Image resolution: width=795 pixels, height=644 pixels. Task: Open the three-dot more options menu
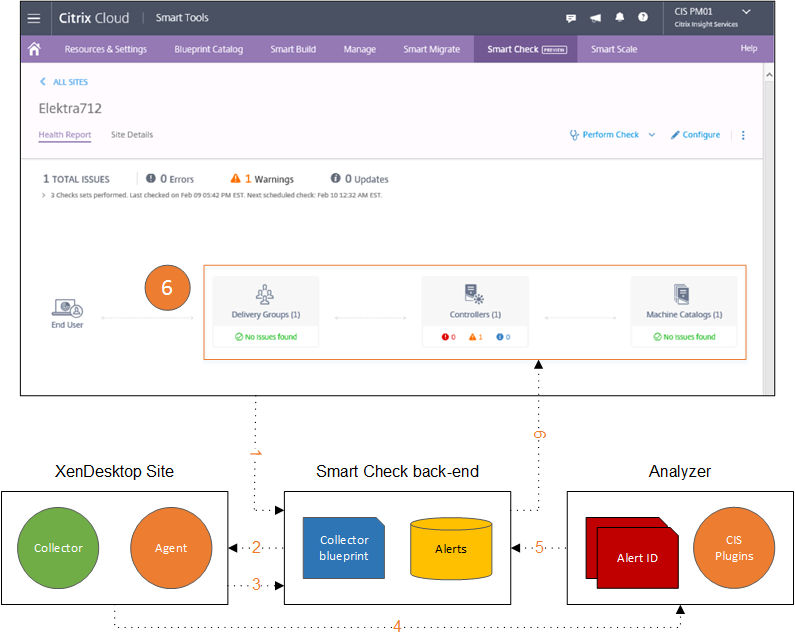coord(743,135)
